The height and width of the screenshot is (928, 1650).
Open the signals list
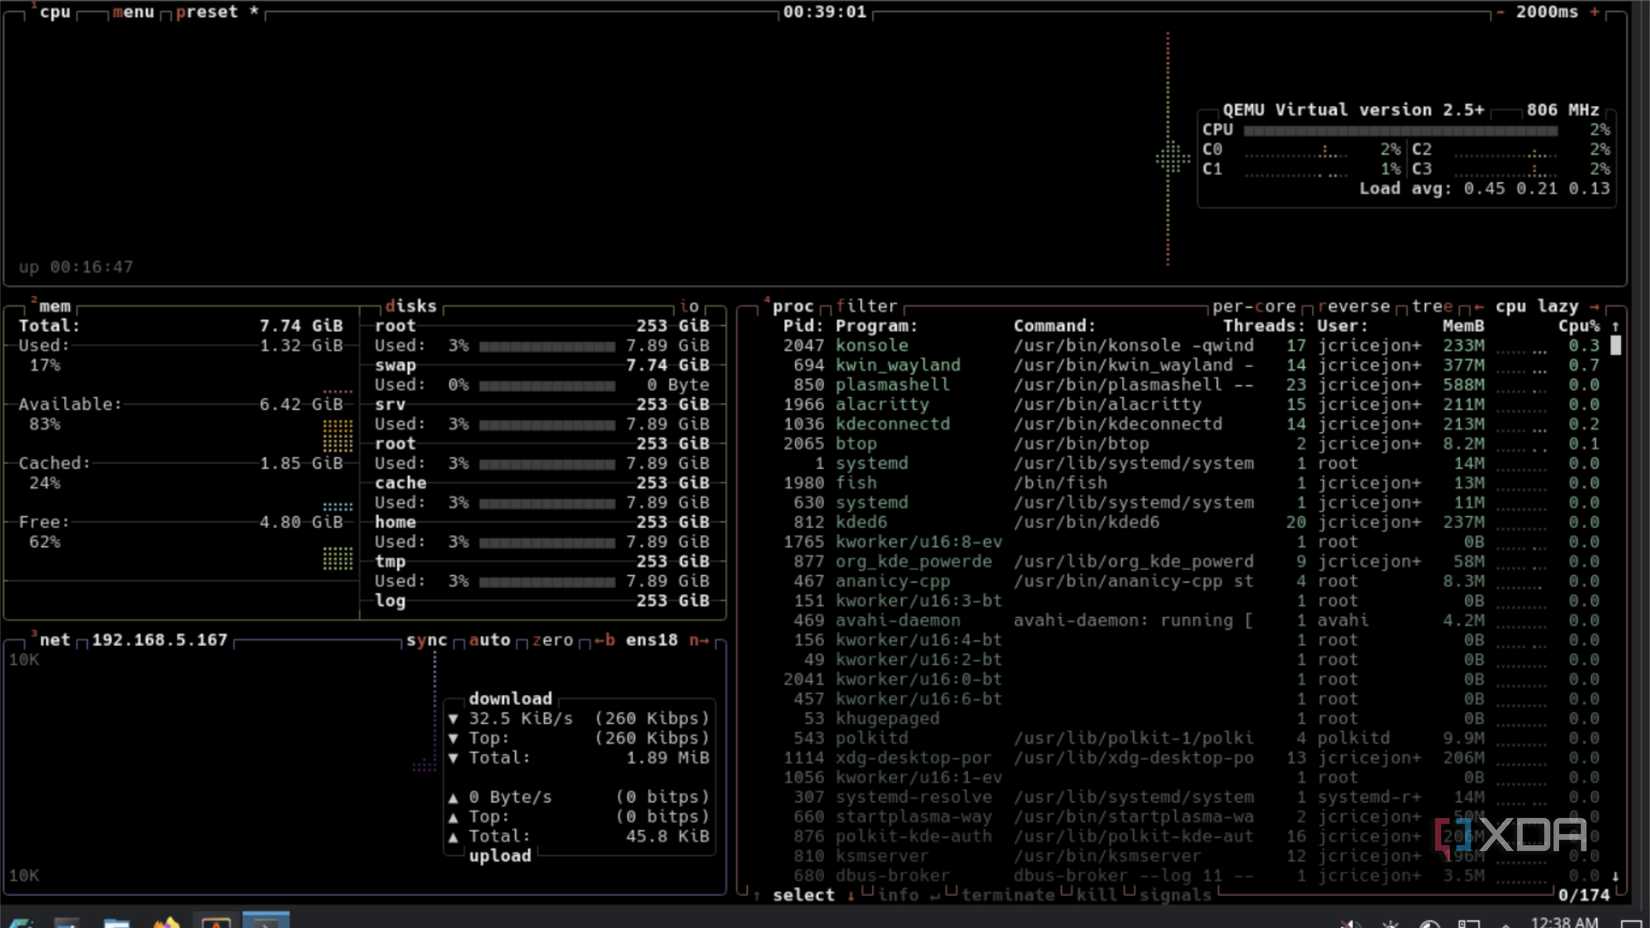click(x=1175, y=895)
